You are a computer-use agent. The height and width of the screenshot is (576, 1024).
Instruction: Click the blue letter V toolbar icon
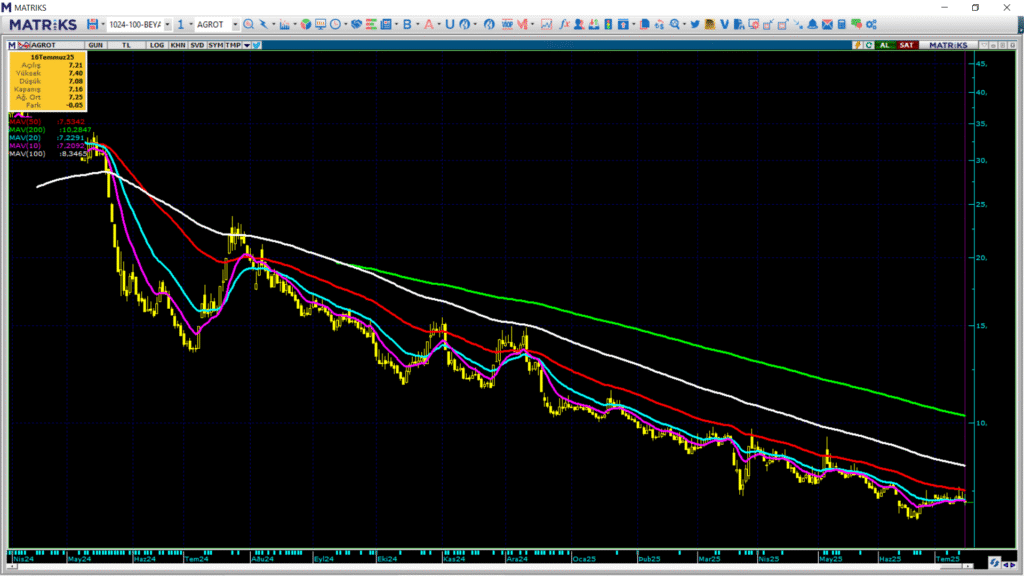pyautogui.click(x=724, y=24)
